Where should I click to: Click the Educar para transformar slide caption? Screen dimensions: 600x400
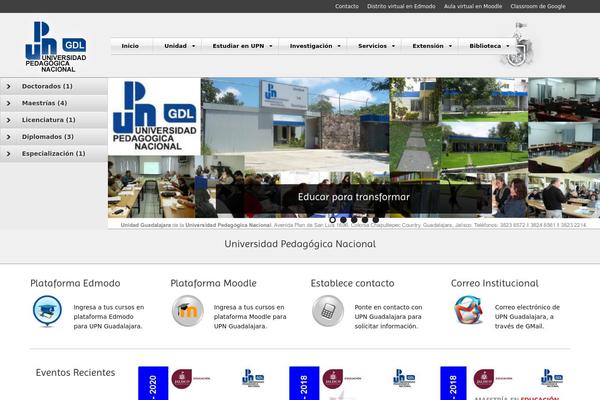point(354,197)
